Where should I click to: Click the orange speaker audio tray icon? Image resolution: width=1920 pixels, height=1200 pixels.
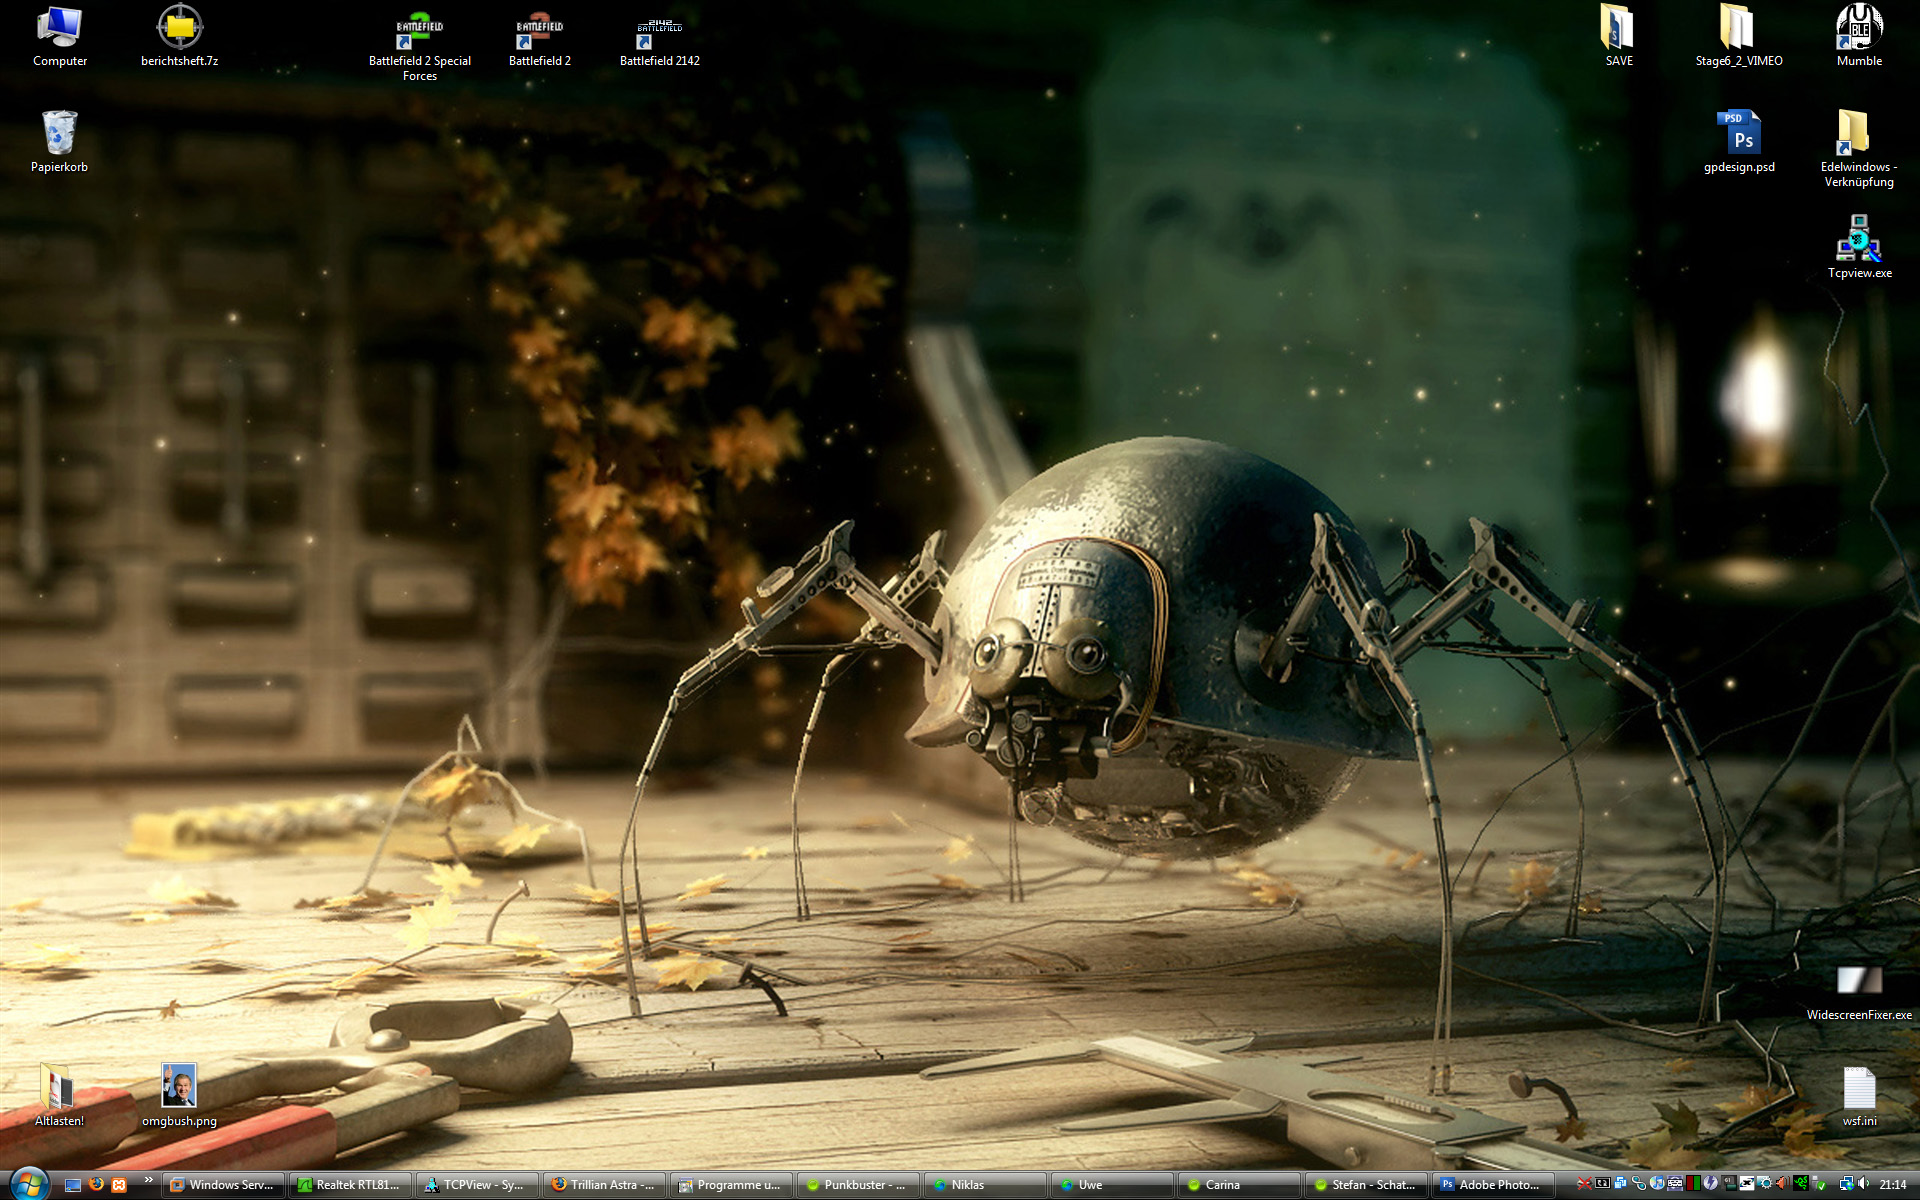[x=1783, y=1183]
